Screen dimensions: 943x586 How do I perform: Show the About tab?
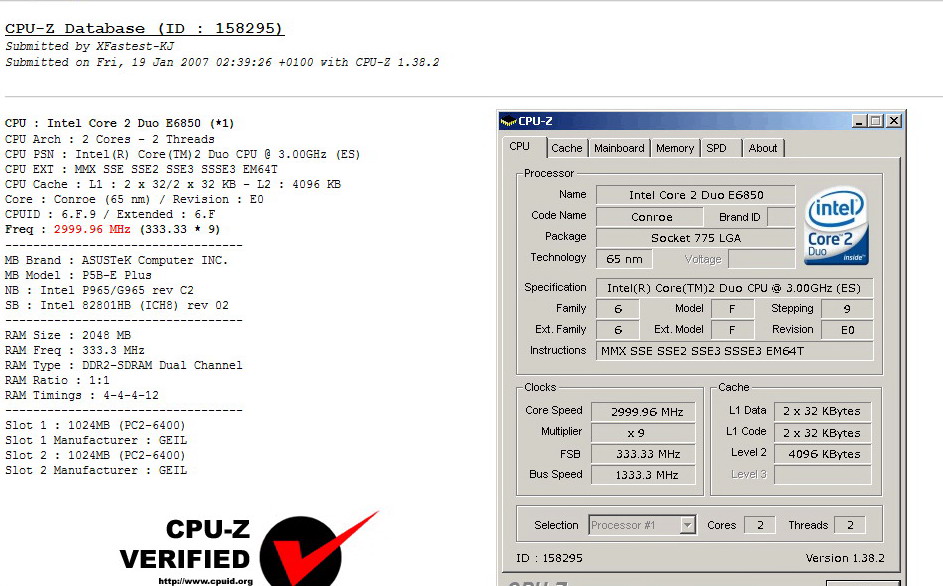point(763,148)
